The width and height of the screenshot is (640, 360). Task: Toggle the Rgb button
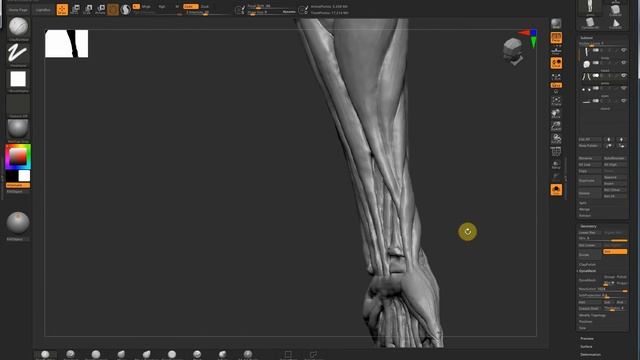[162, 7]
